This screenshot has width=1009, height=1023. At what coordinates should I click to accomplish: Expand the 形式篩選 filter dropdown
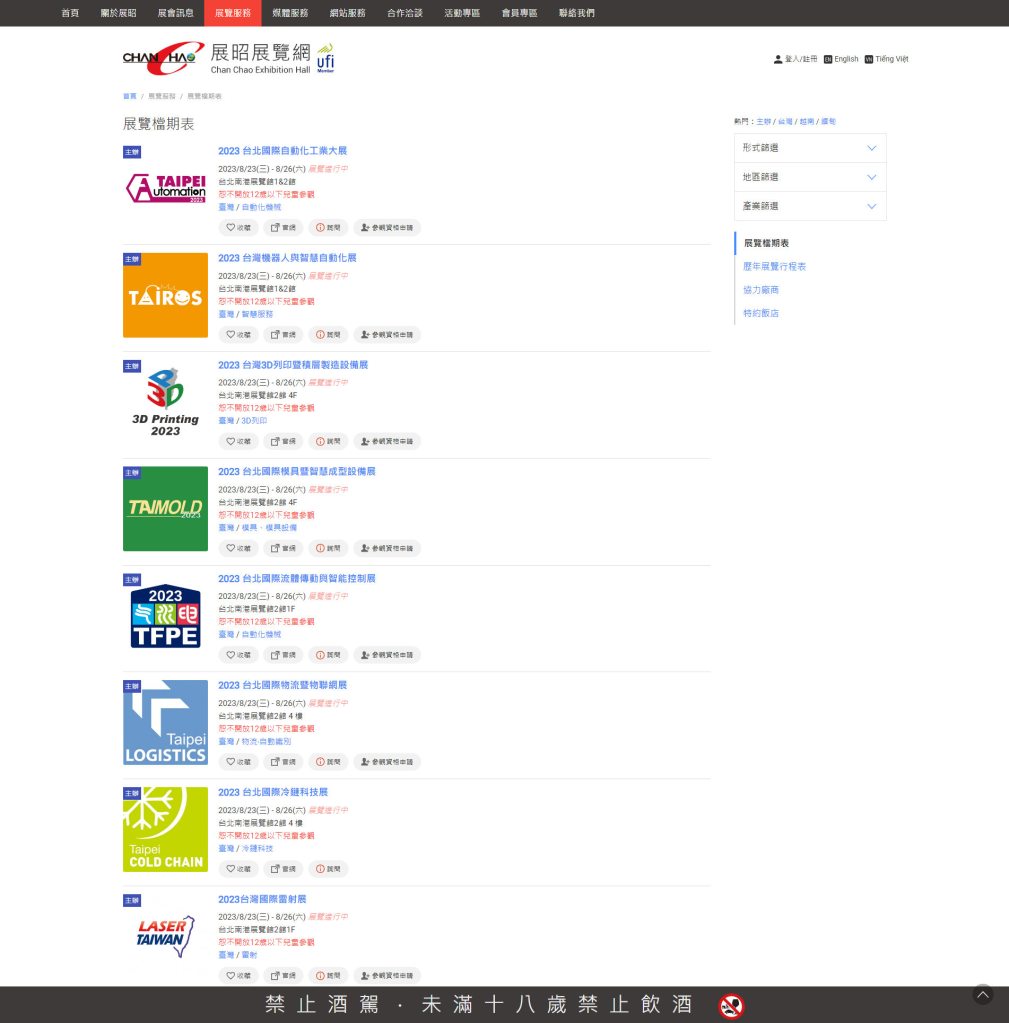point(810,148)
